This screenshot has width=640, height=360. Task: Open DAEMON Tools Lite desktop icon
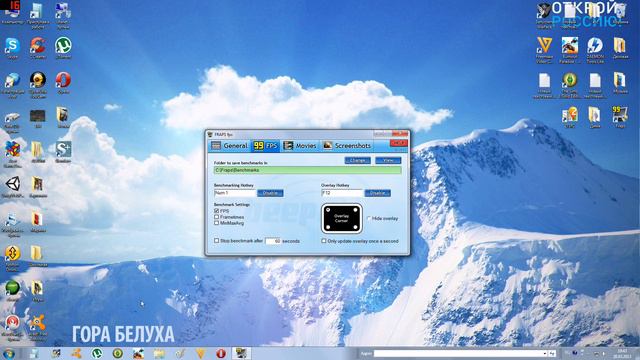[595, 46]
